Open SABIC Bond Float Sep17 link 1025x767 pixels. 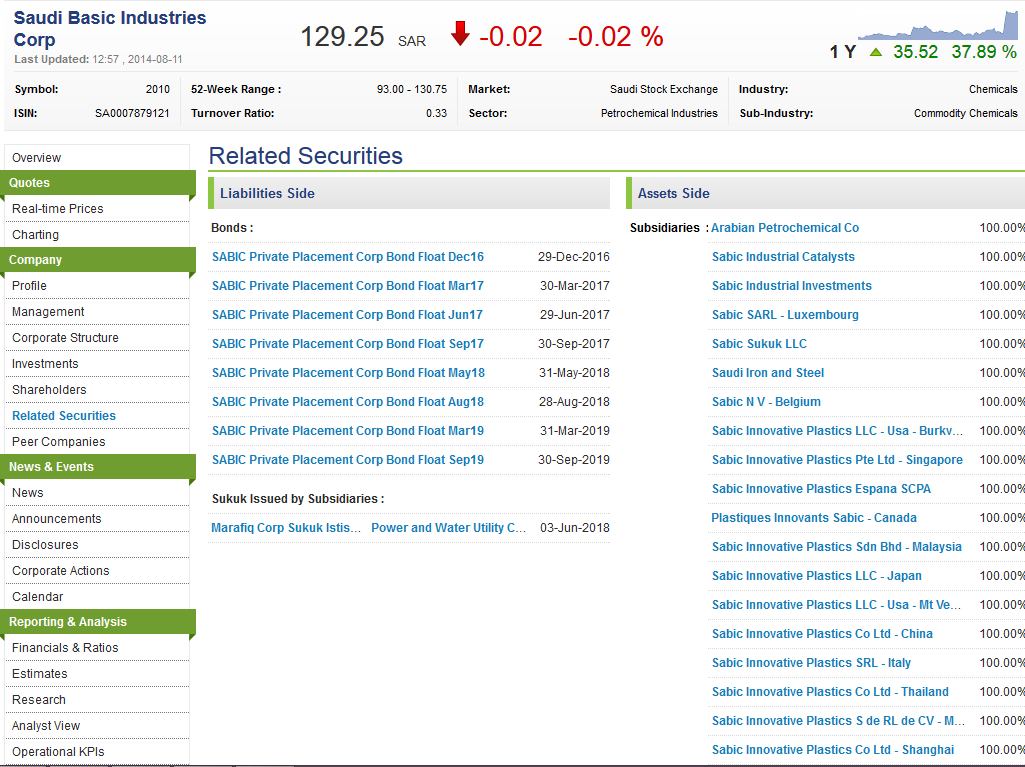point(348,344)
